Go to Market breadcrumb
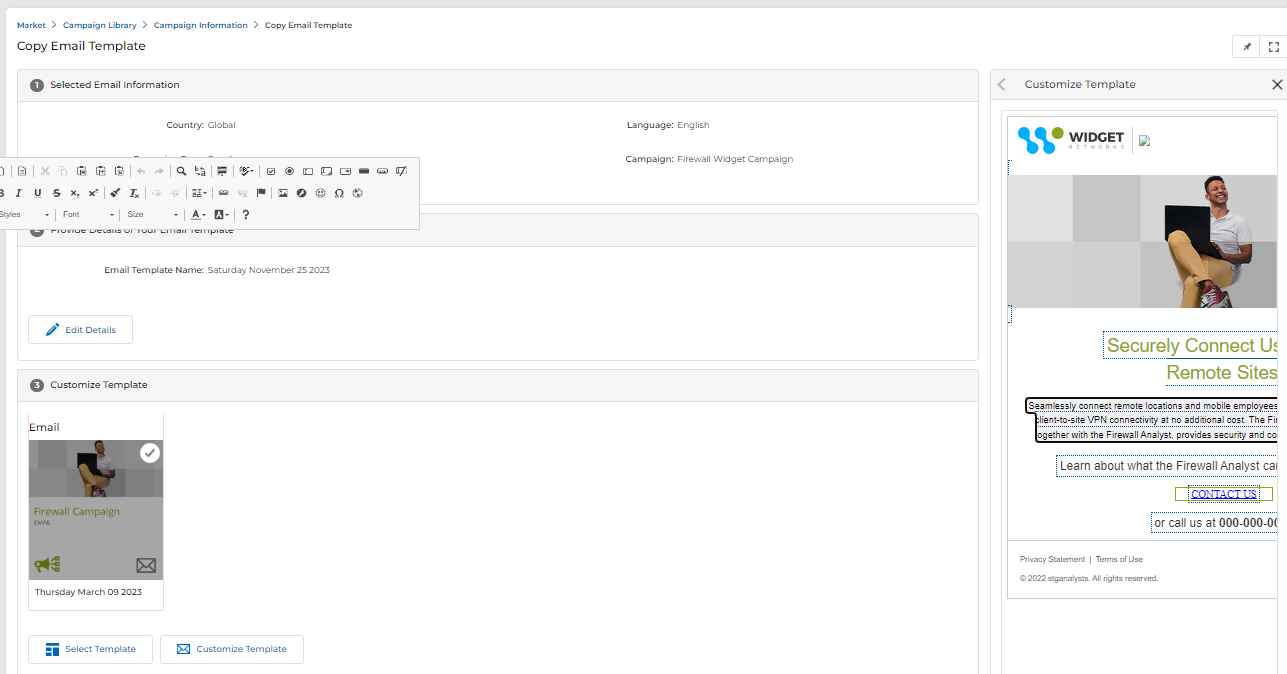Viewport: 1287px width, 674px height. point(31,25)
